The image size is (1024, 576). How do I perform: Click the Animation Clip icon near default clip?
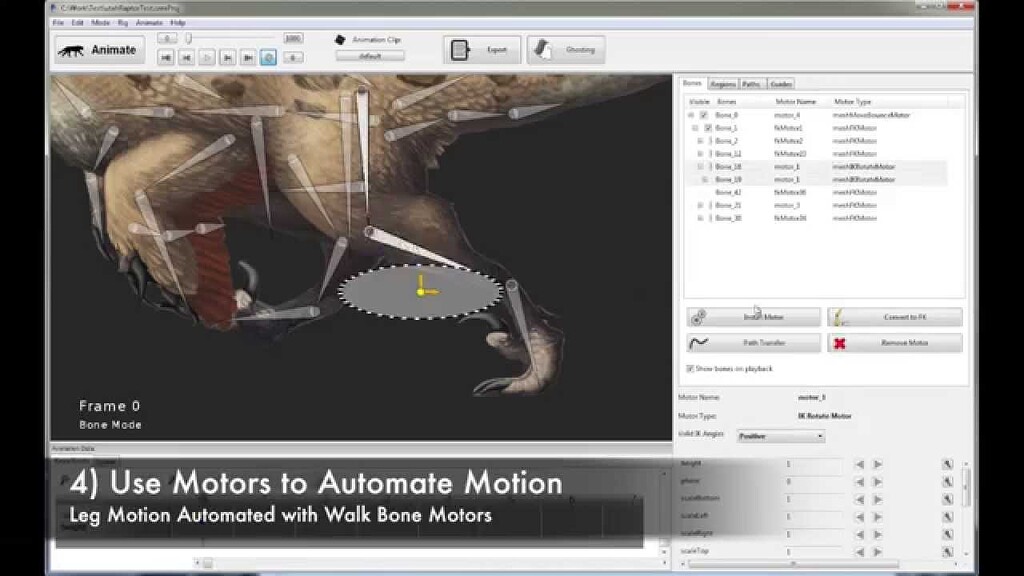(x=341, y=38)
